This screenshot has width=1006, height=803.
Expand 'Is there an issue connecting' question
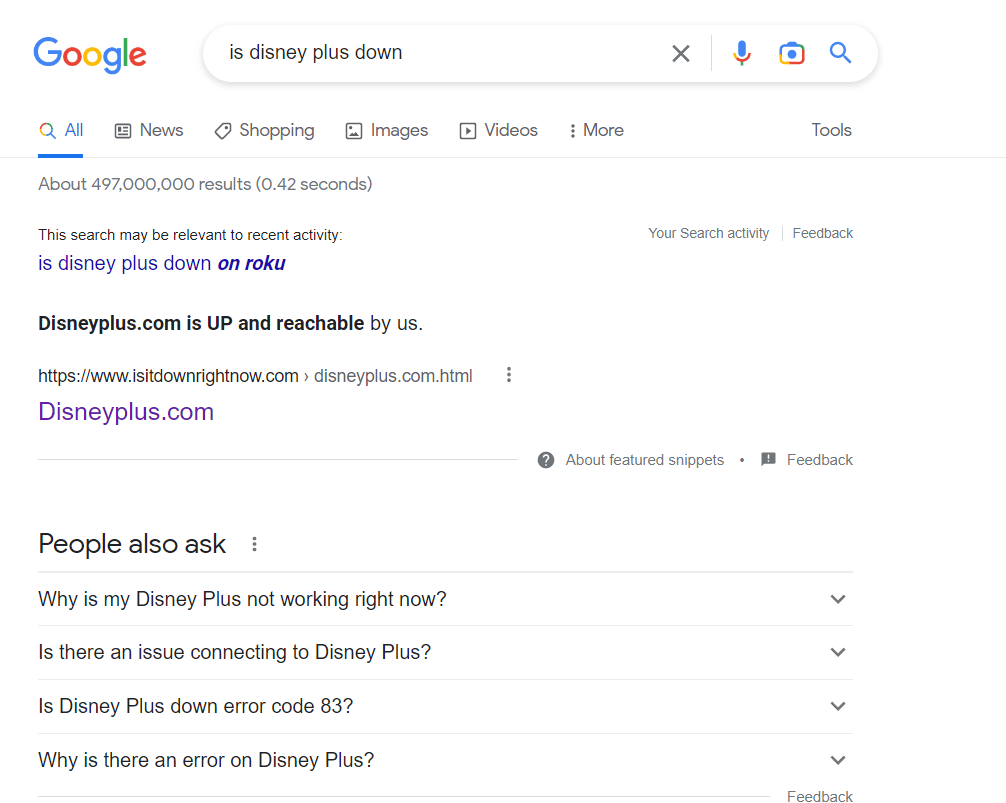click(x=445, y=652)
